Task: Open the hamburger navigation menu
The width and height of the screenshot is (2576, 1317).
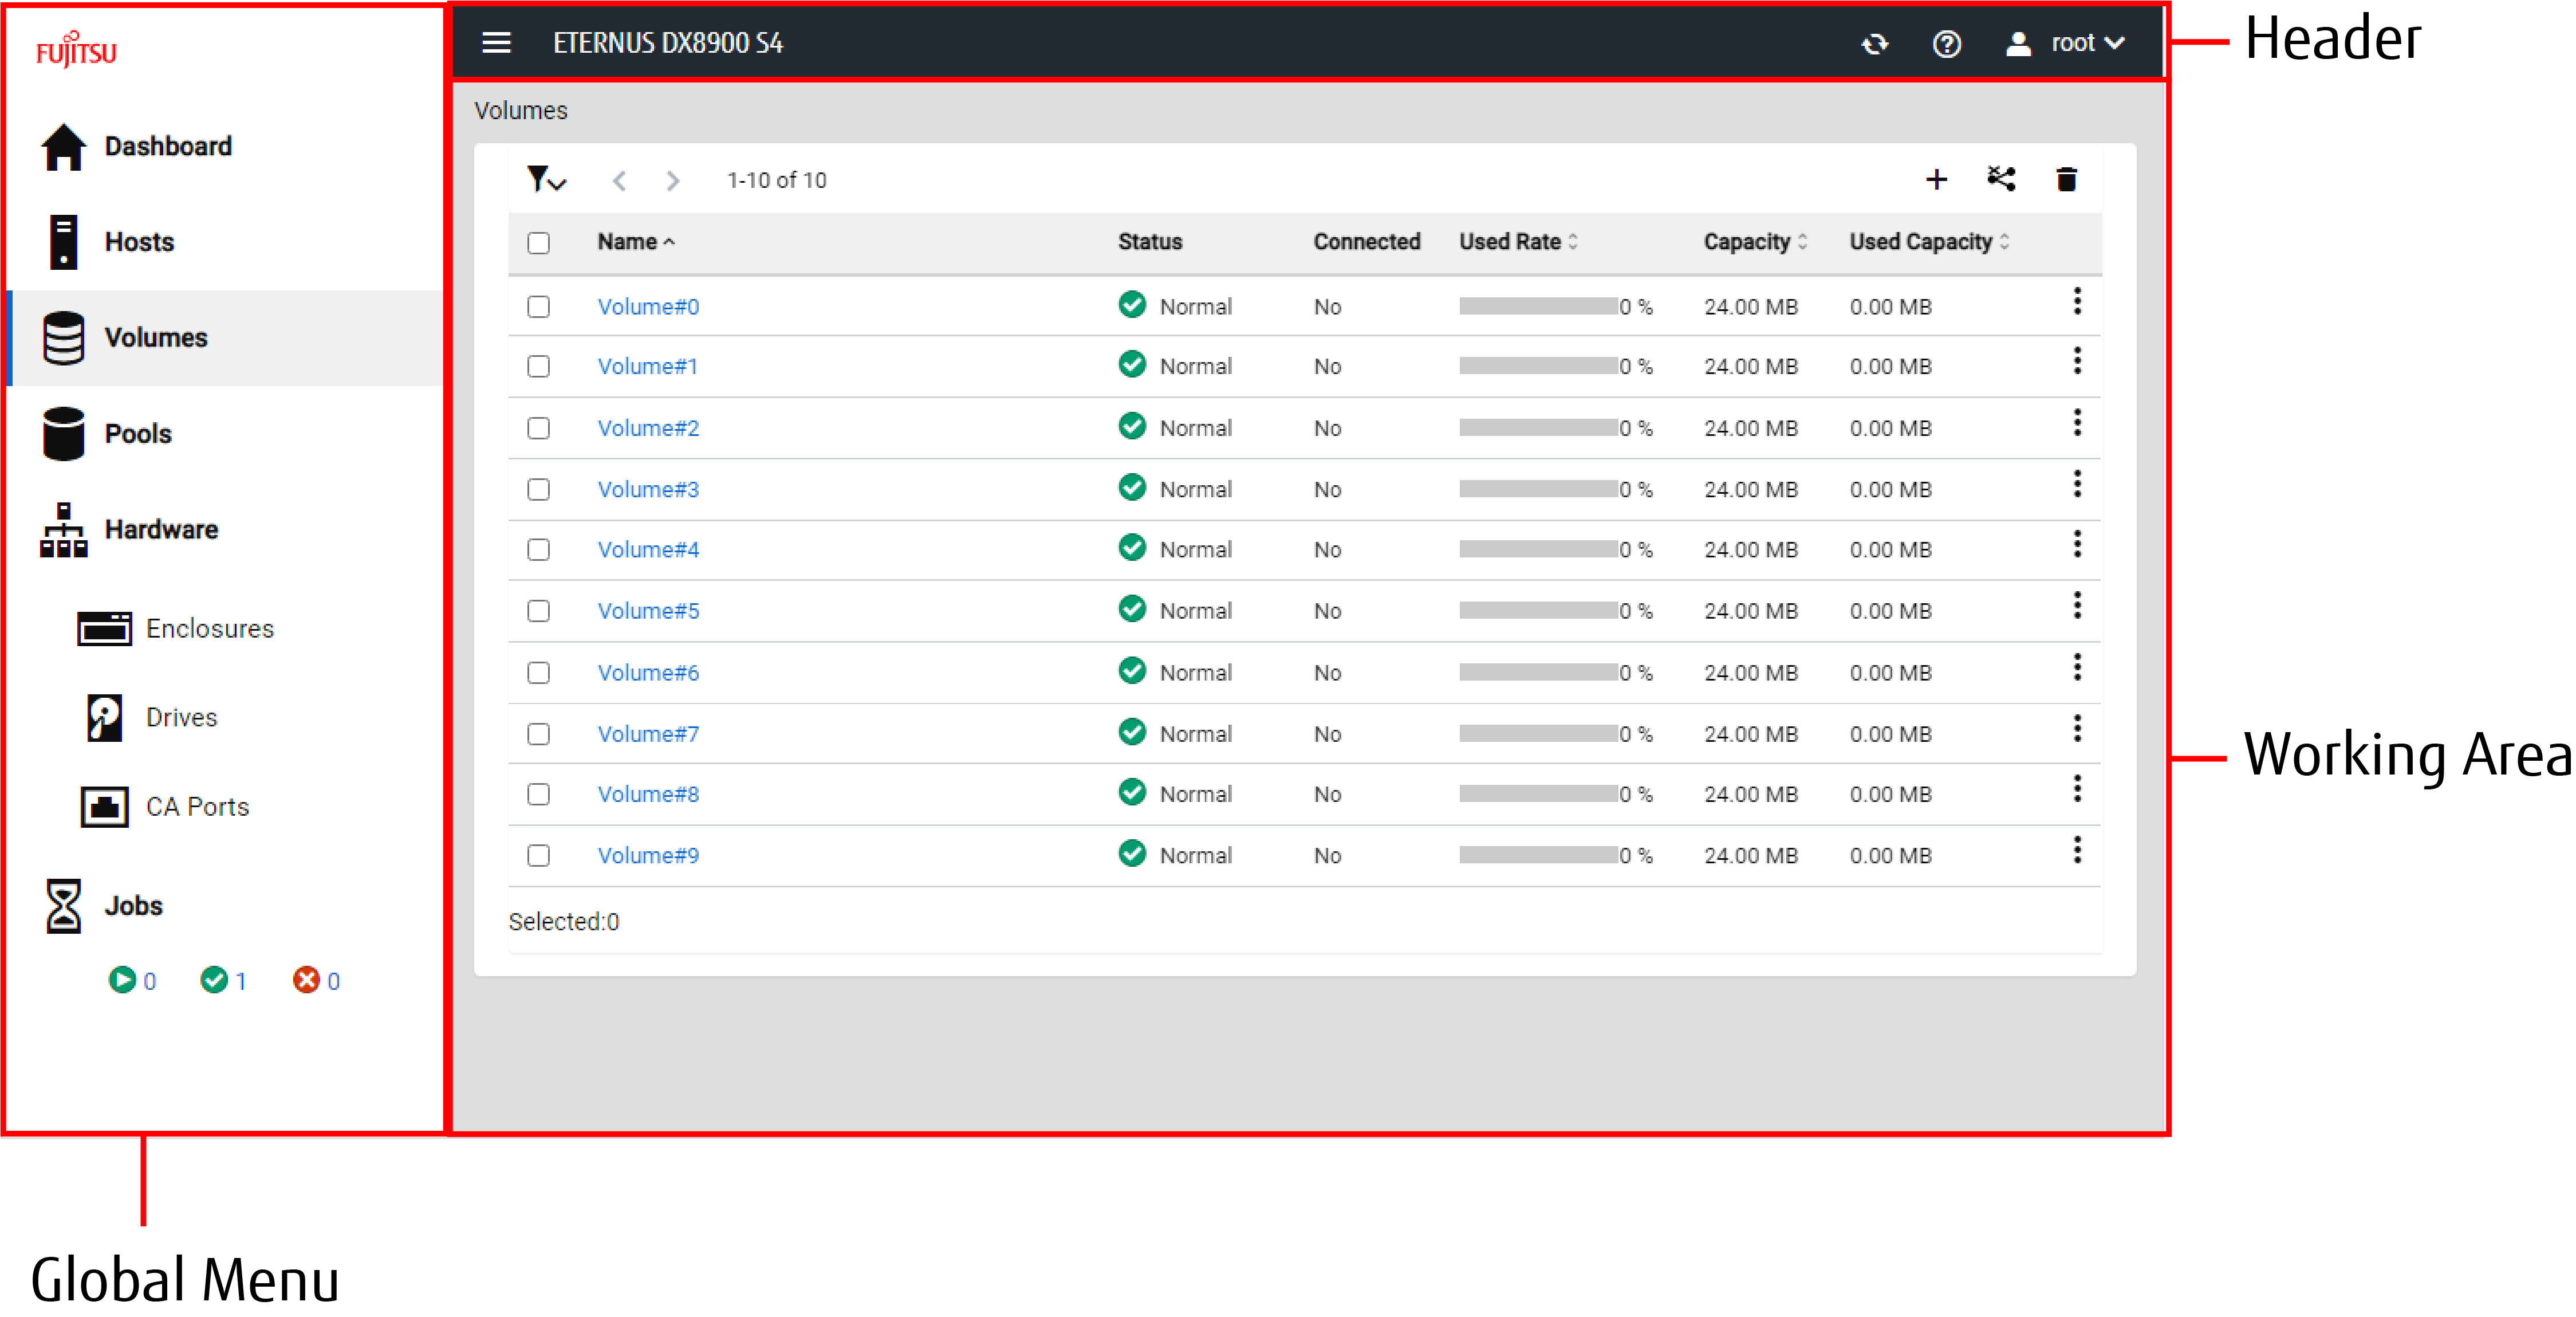Action: point(497,42)
